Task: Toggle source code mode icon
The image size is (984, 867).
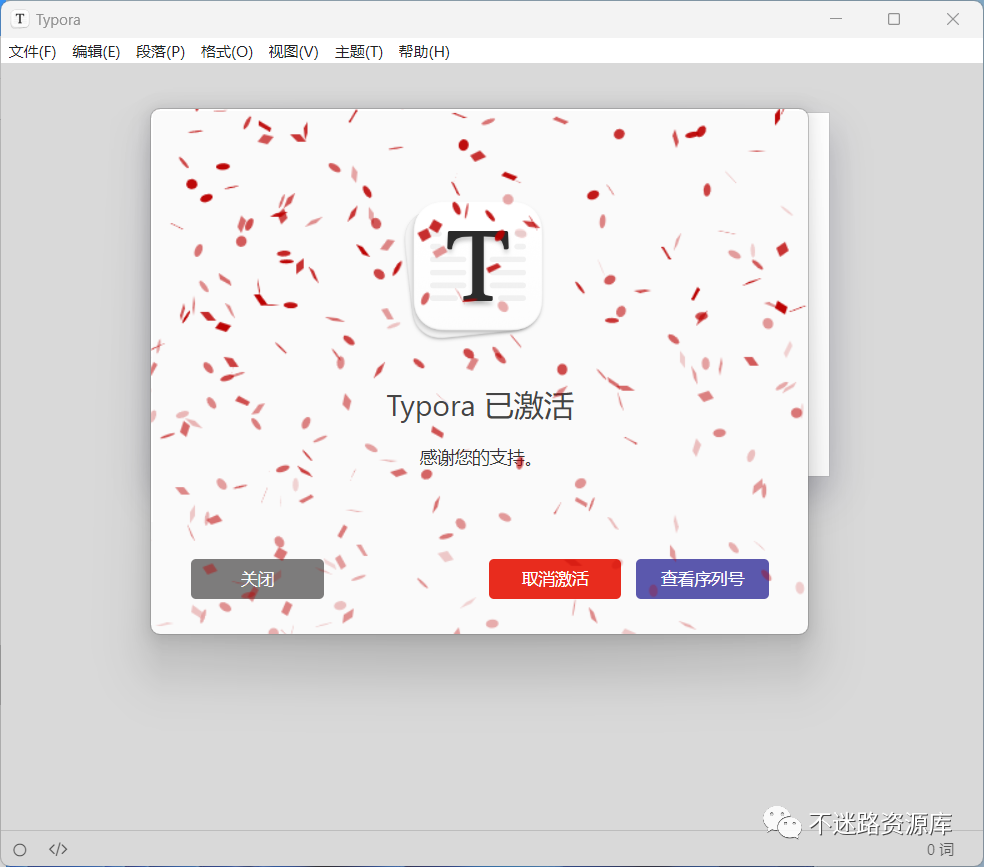Action: pyautogui.click(x=58, y=849)
